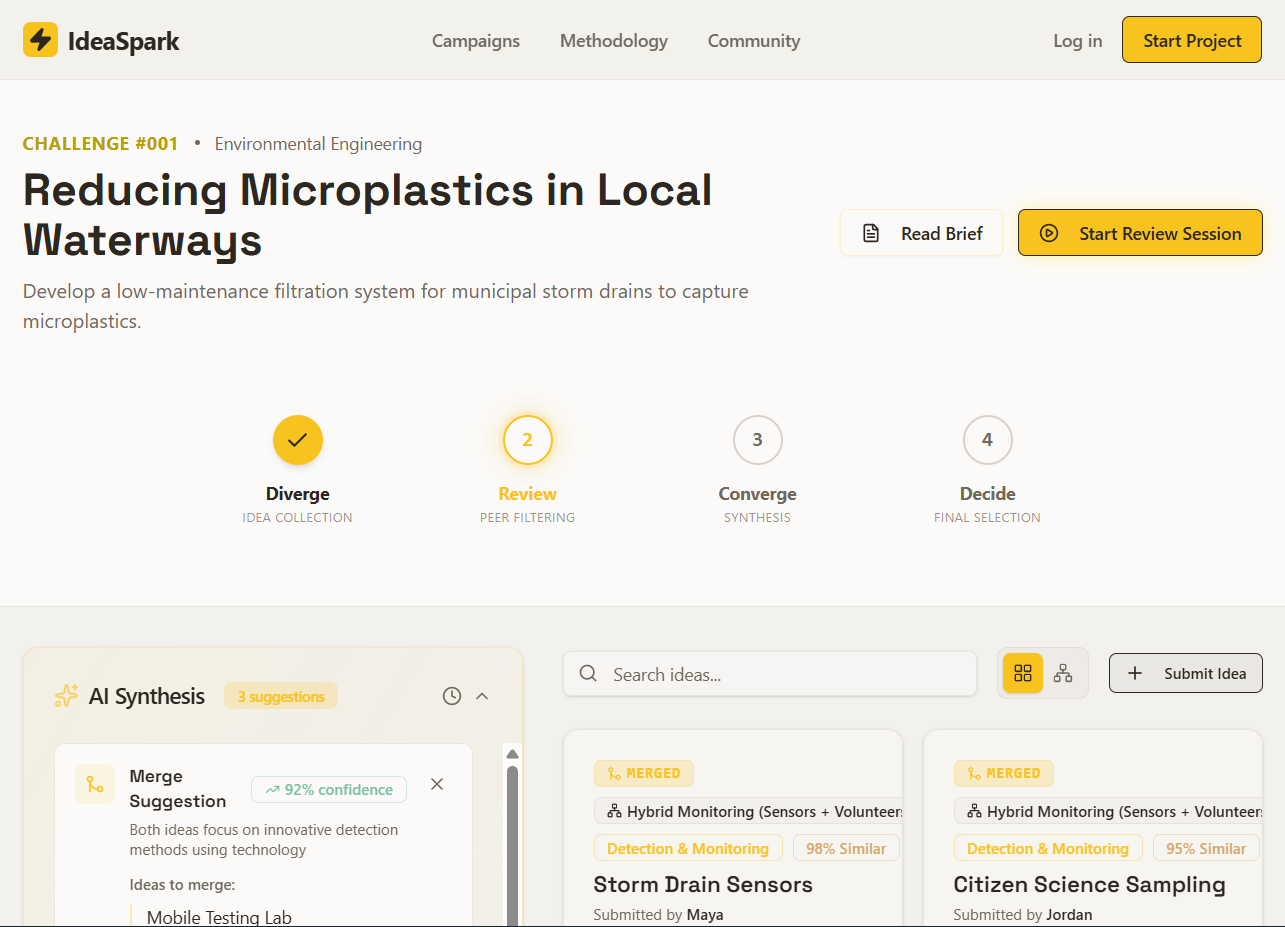Image resolution: width=1285 pixels, height=927 pixels.
Task: Click the IdeaSpark lightning bolt logo
Action: (x=40, y=40)
